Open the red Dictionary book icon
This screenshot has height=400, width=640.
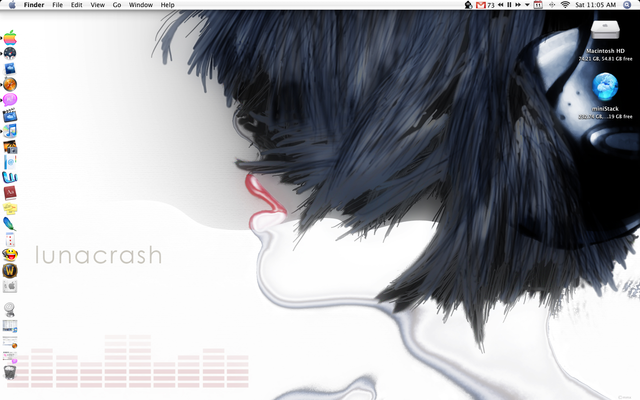click(x=10, y=193)
